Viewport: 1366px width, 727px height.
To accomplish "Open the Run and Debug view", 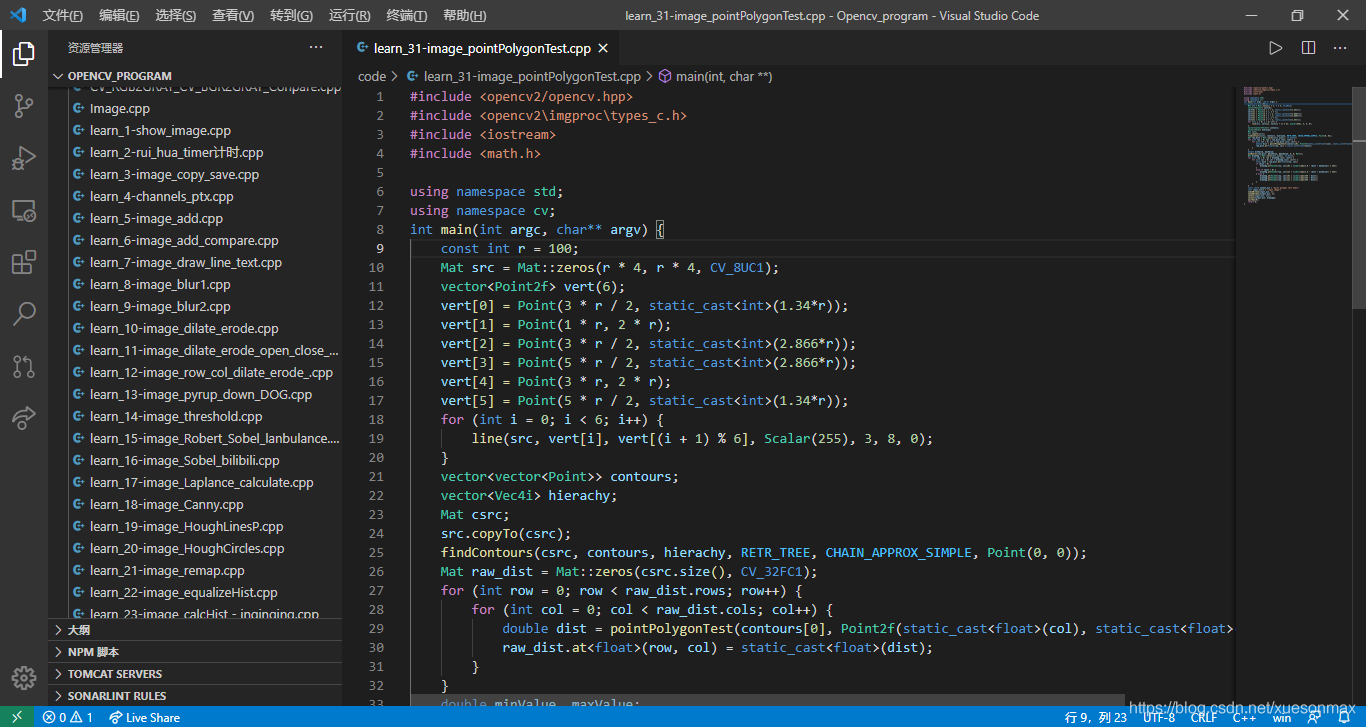I will [23, 158].
